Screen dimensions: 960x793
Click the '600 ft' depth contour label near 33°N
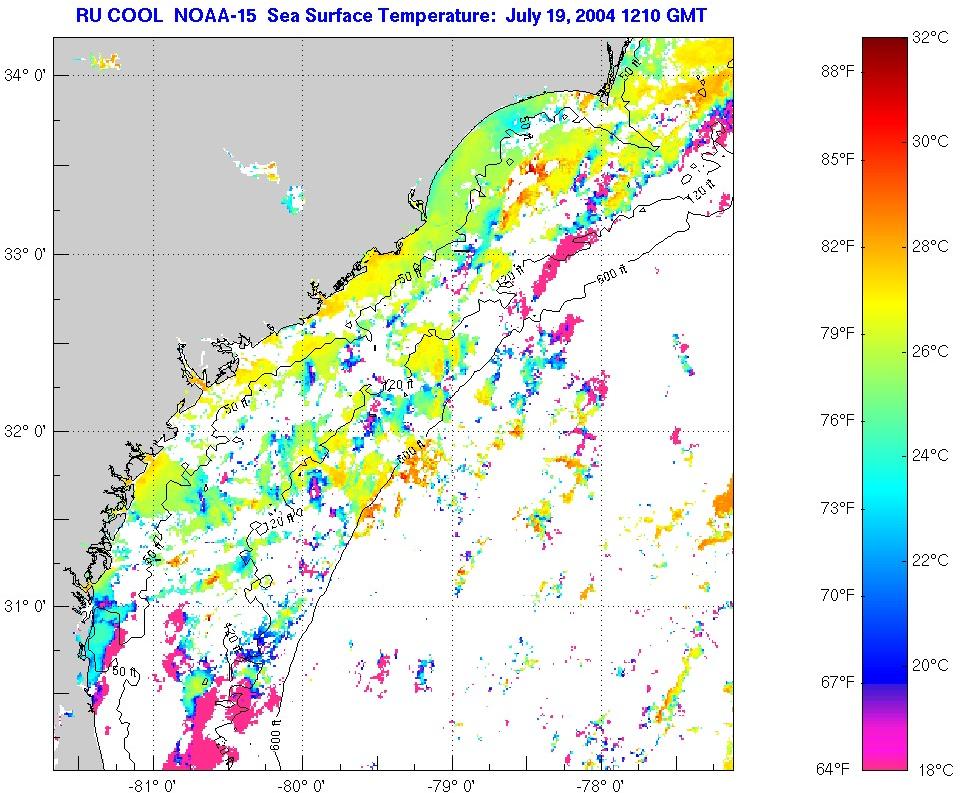[611, 274]
